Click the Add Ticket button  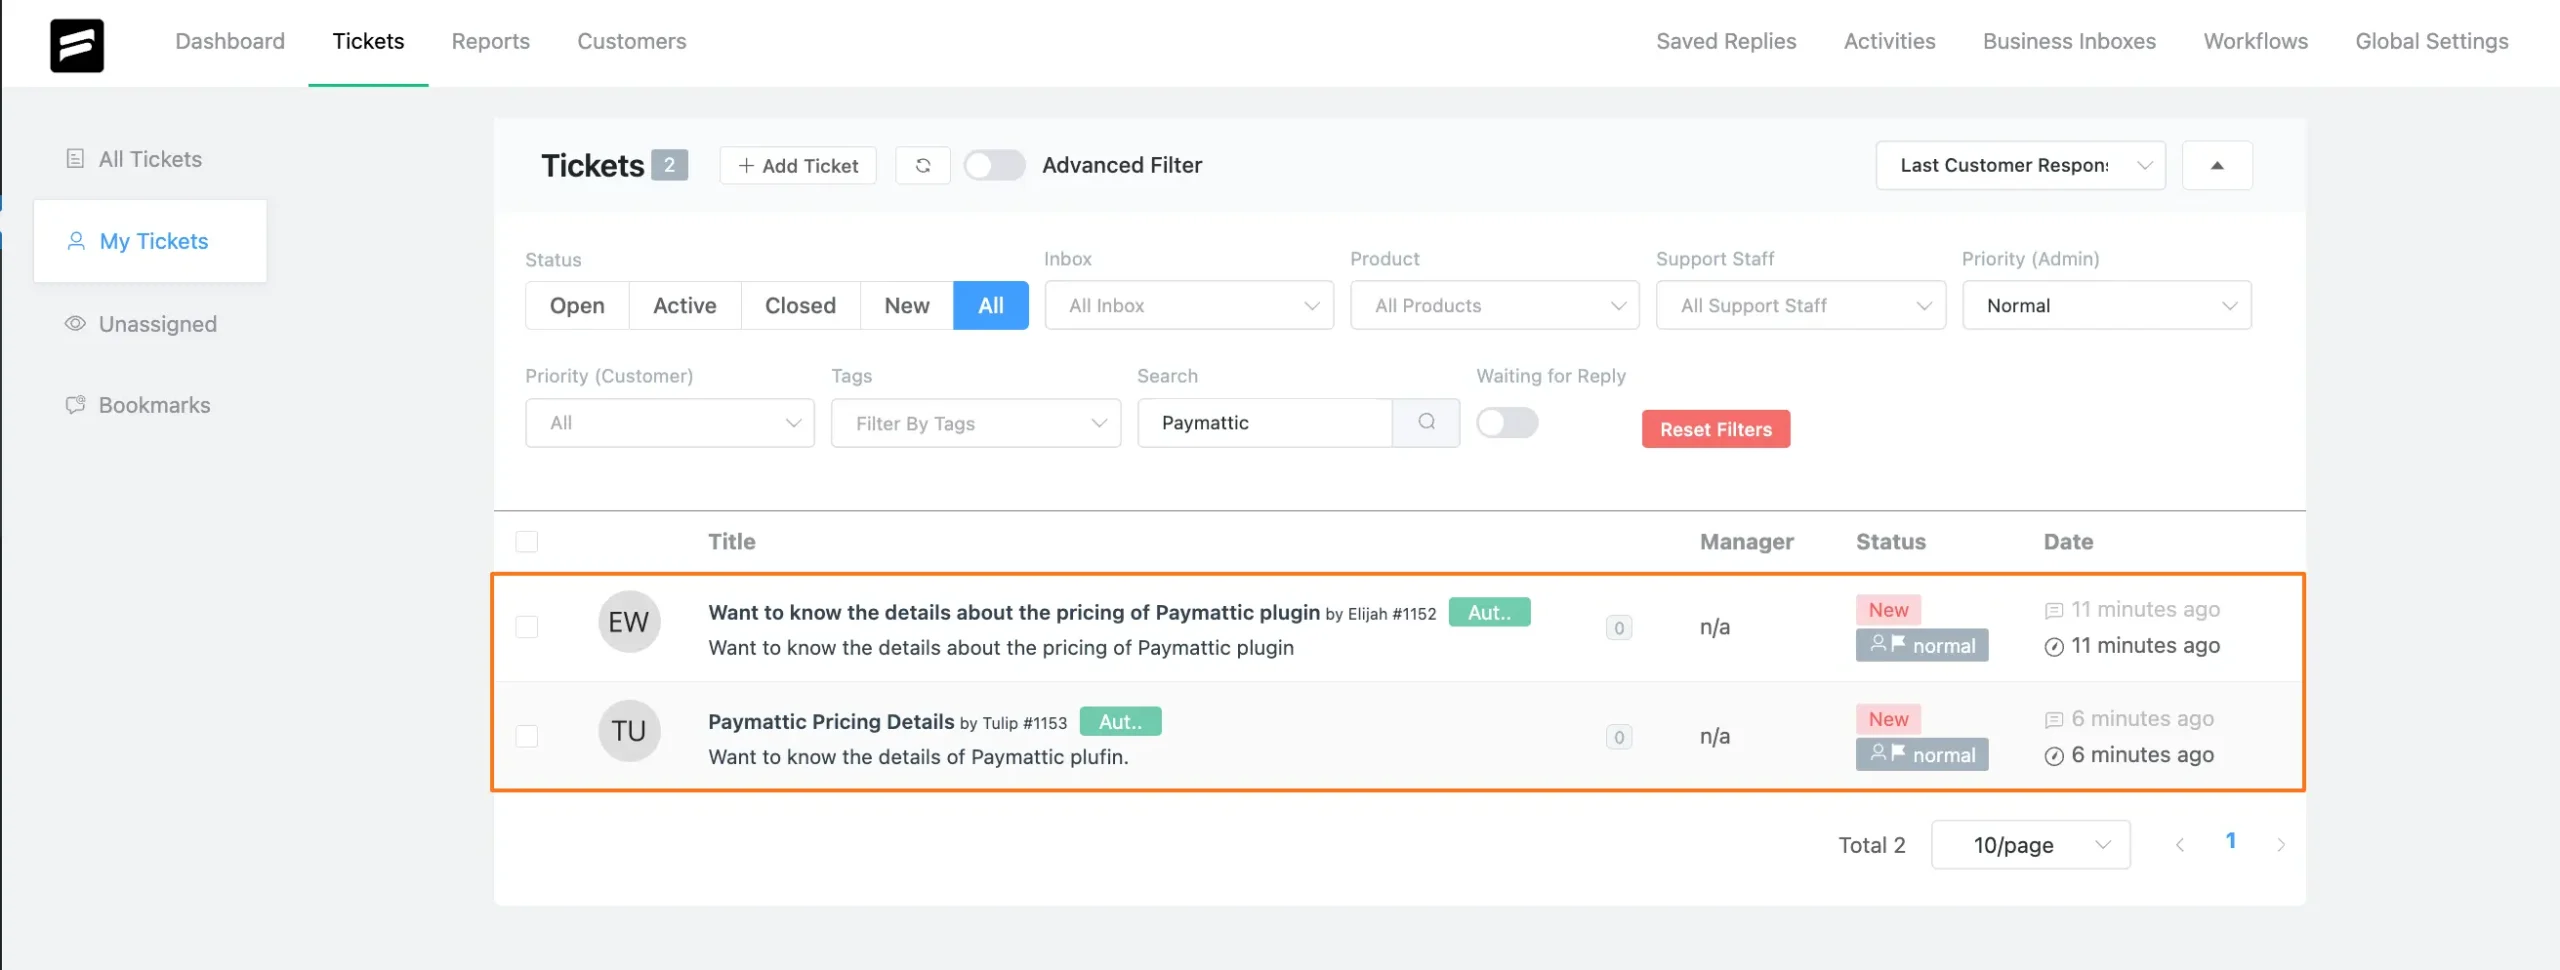(x=797, y=165)
